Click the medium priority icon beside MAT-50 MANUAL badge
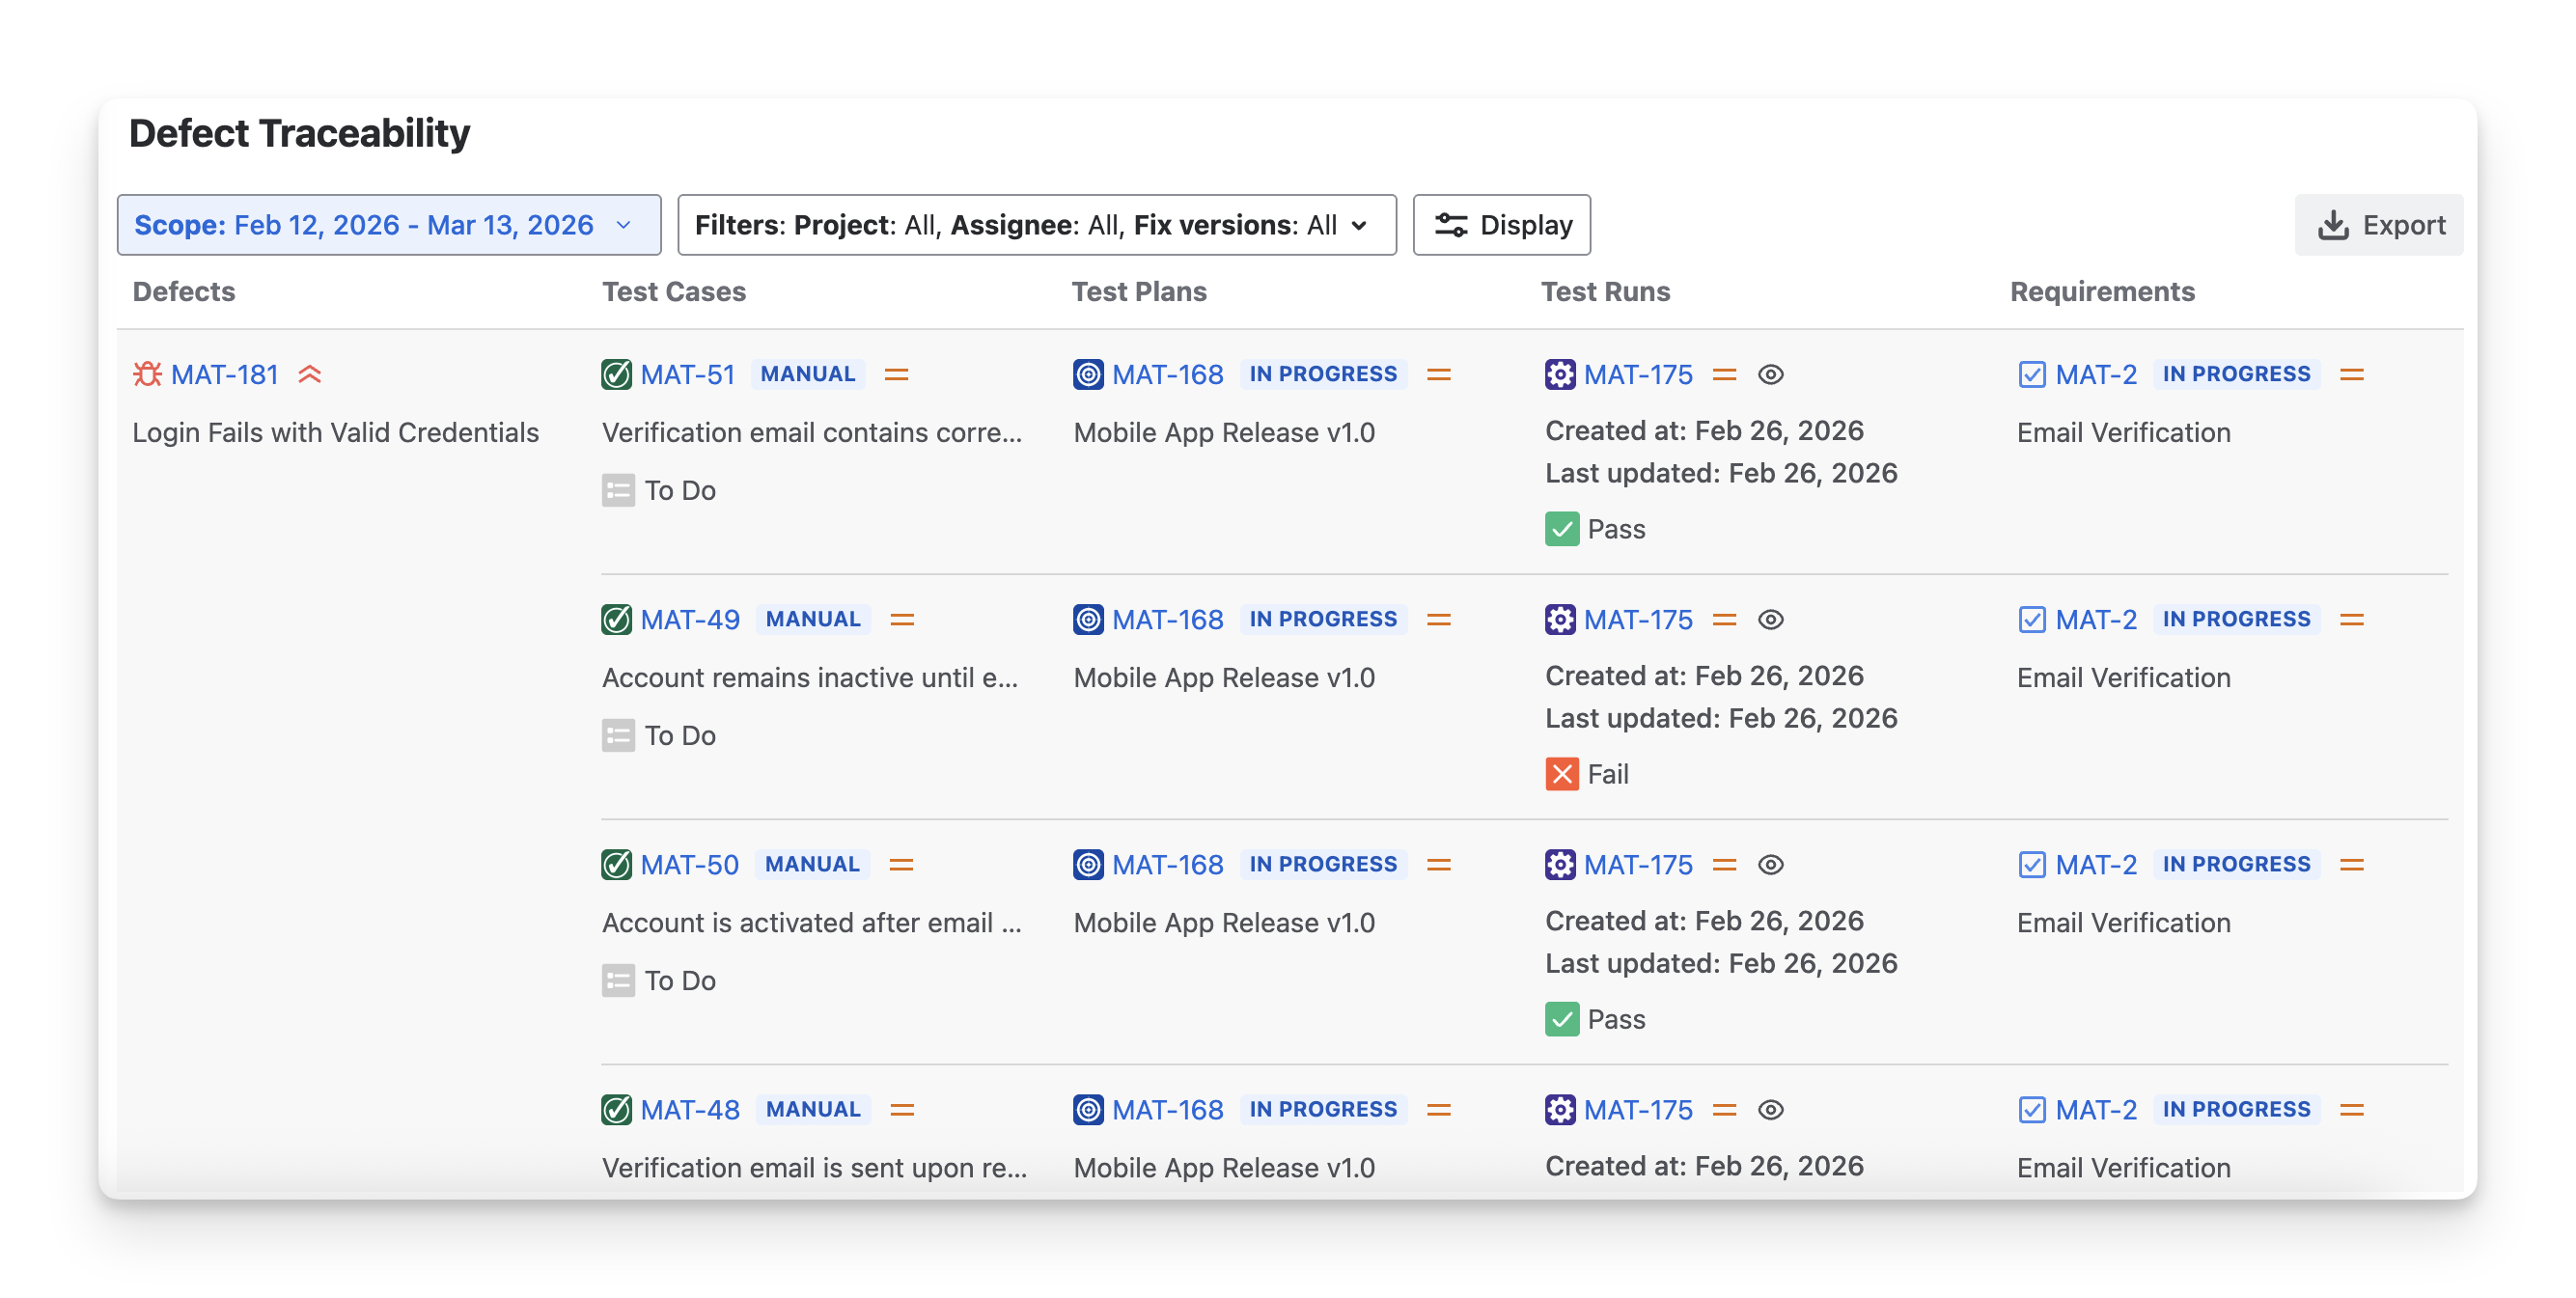This screenshot has width=2576, height=1298. [901, 864]
